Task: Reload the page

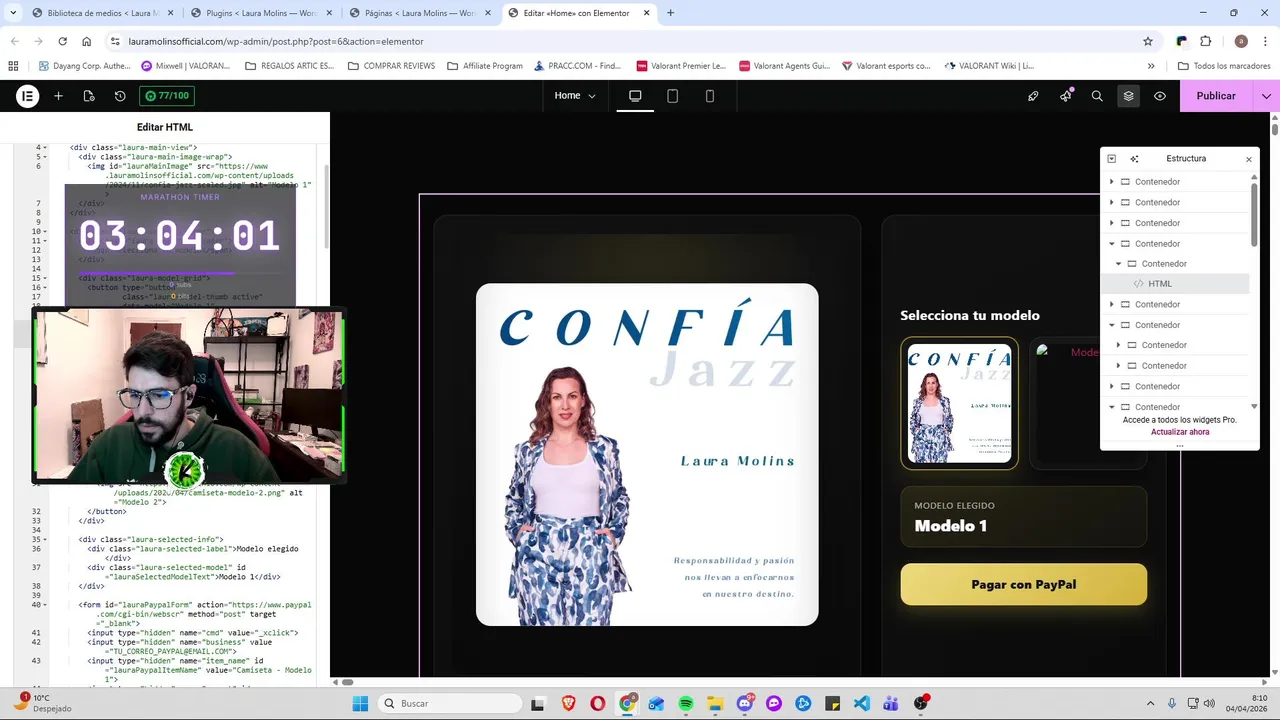Action: pyautogui.click(x=62, y=41)
